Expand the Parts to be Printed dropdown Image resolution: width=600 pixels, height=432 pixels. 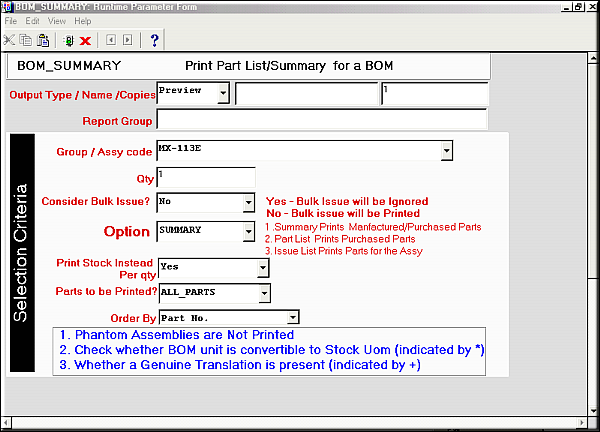coord(264,293)
